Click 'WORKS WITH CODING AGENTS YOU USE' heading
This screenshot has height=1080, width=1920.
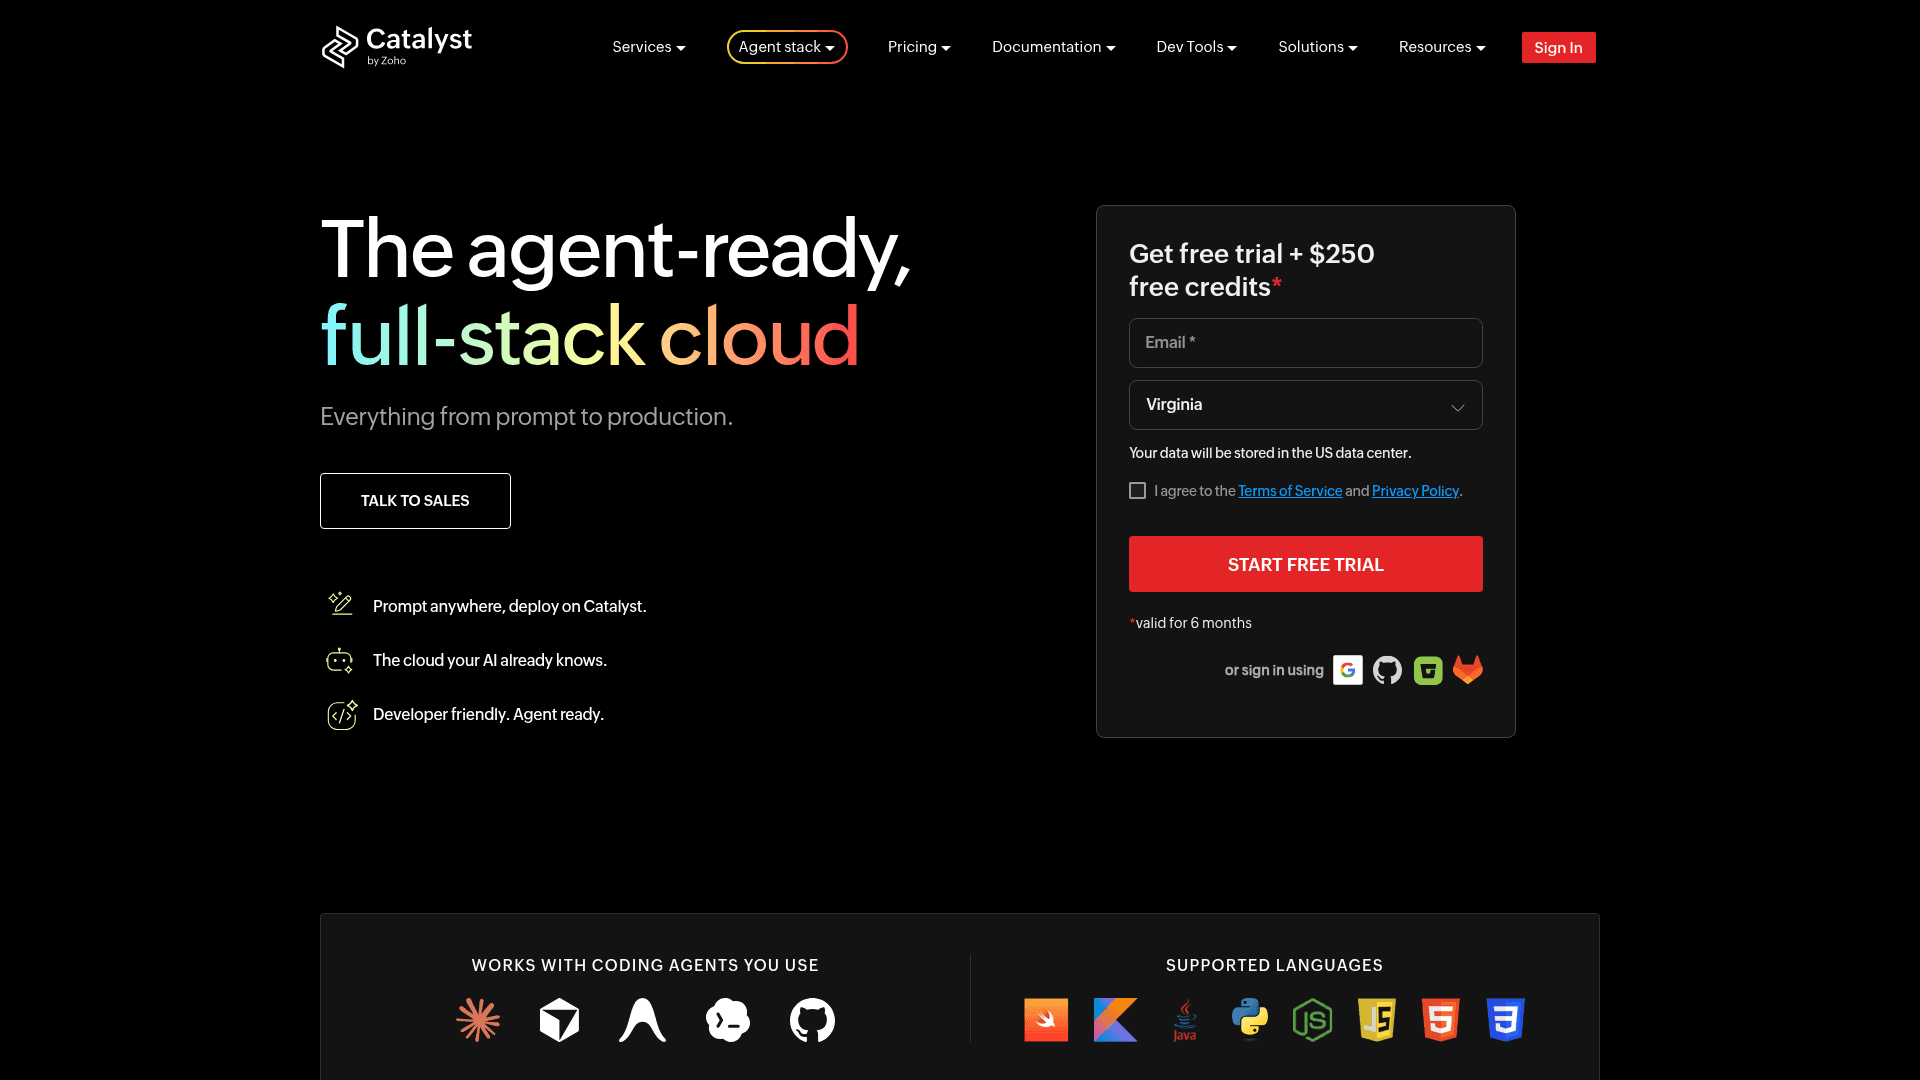pos(645,965)
